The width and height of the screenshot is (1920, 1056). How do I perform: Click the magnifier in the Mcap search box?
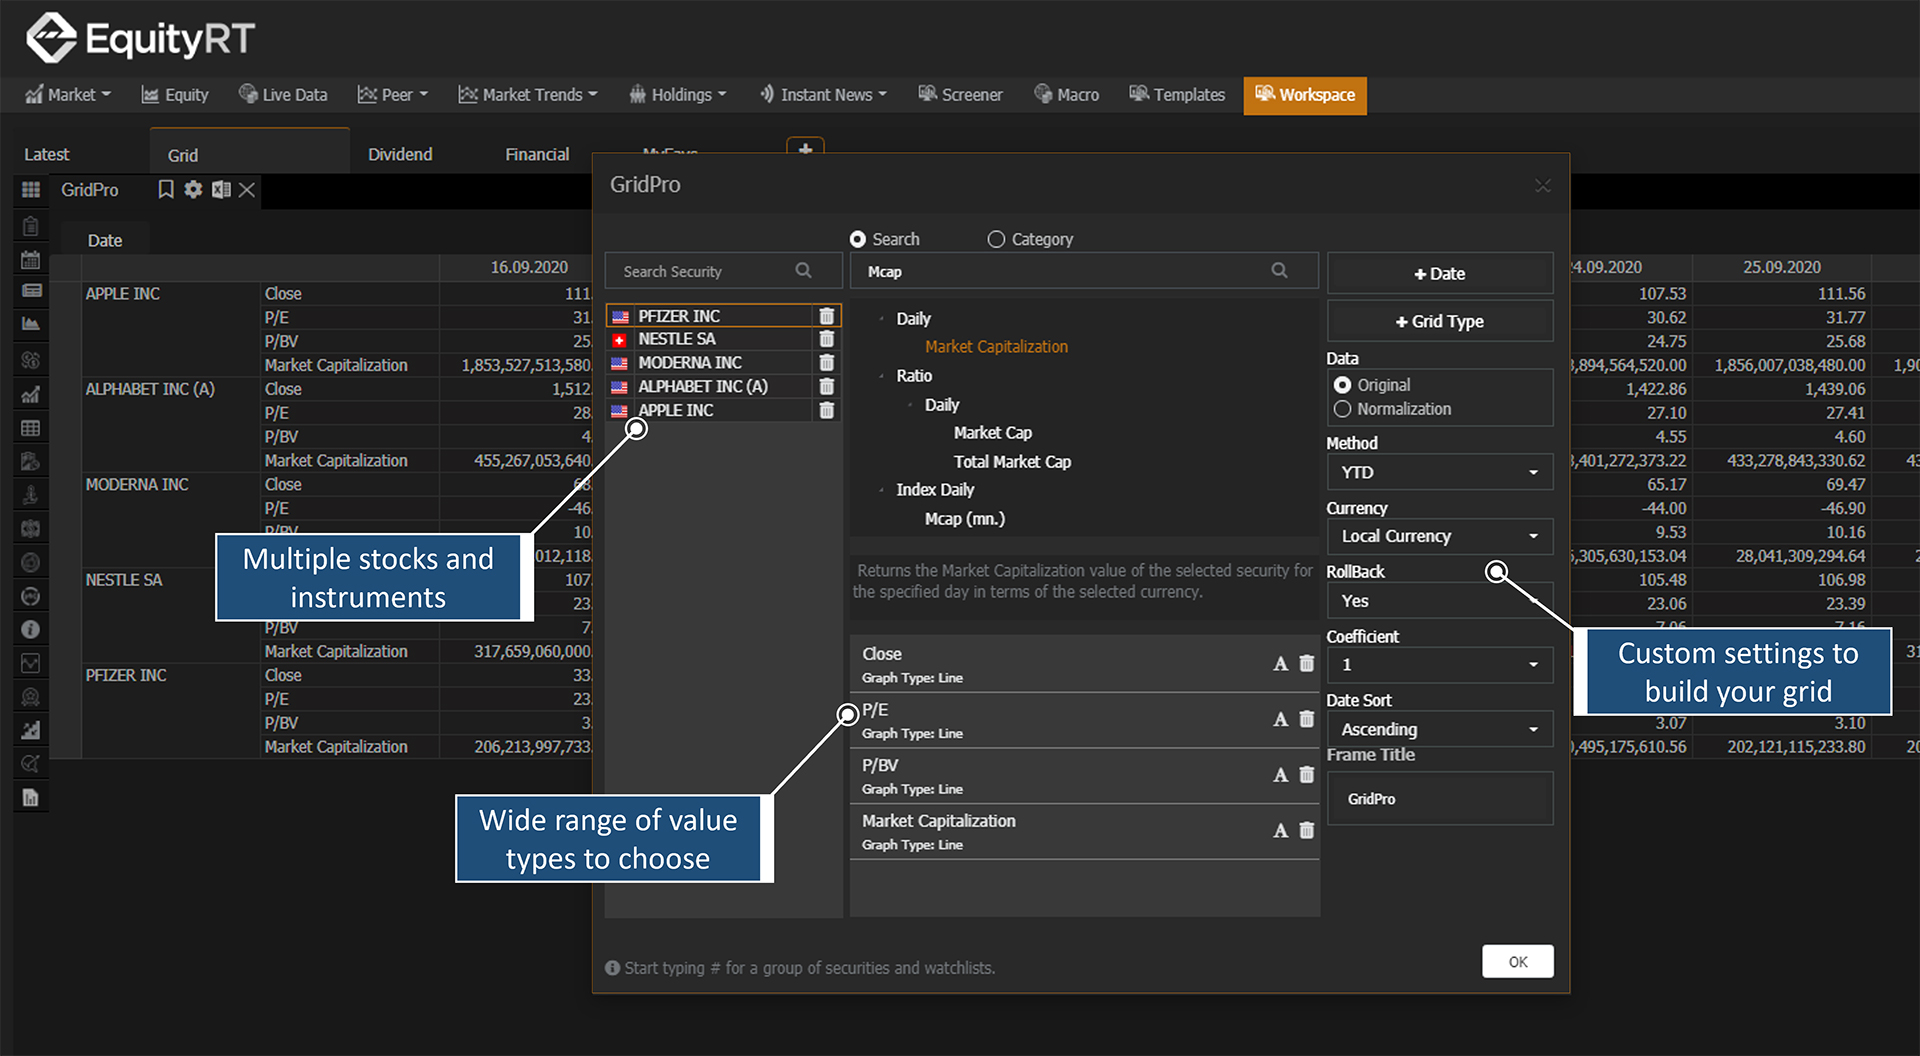coord(1279,271)
